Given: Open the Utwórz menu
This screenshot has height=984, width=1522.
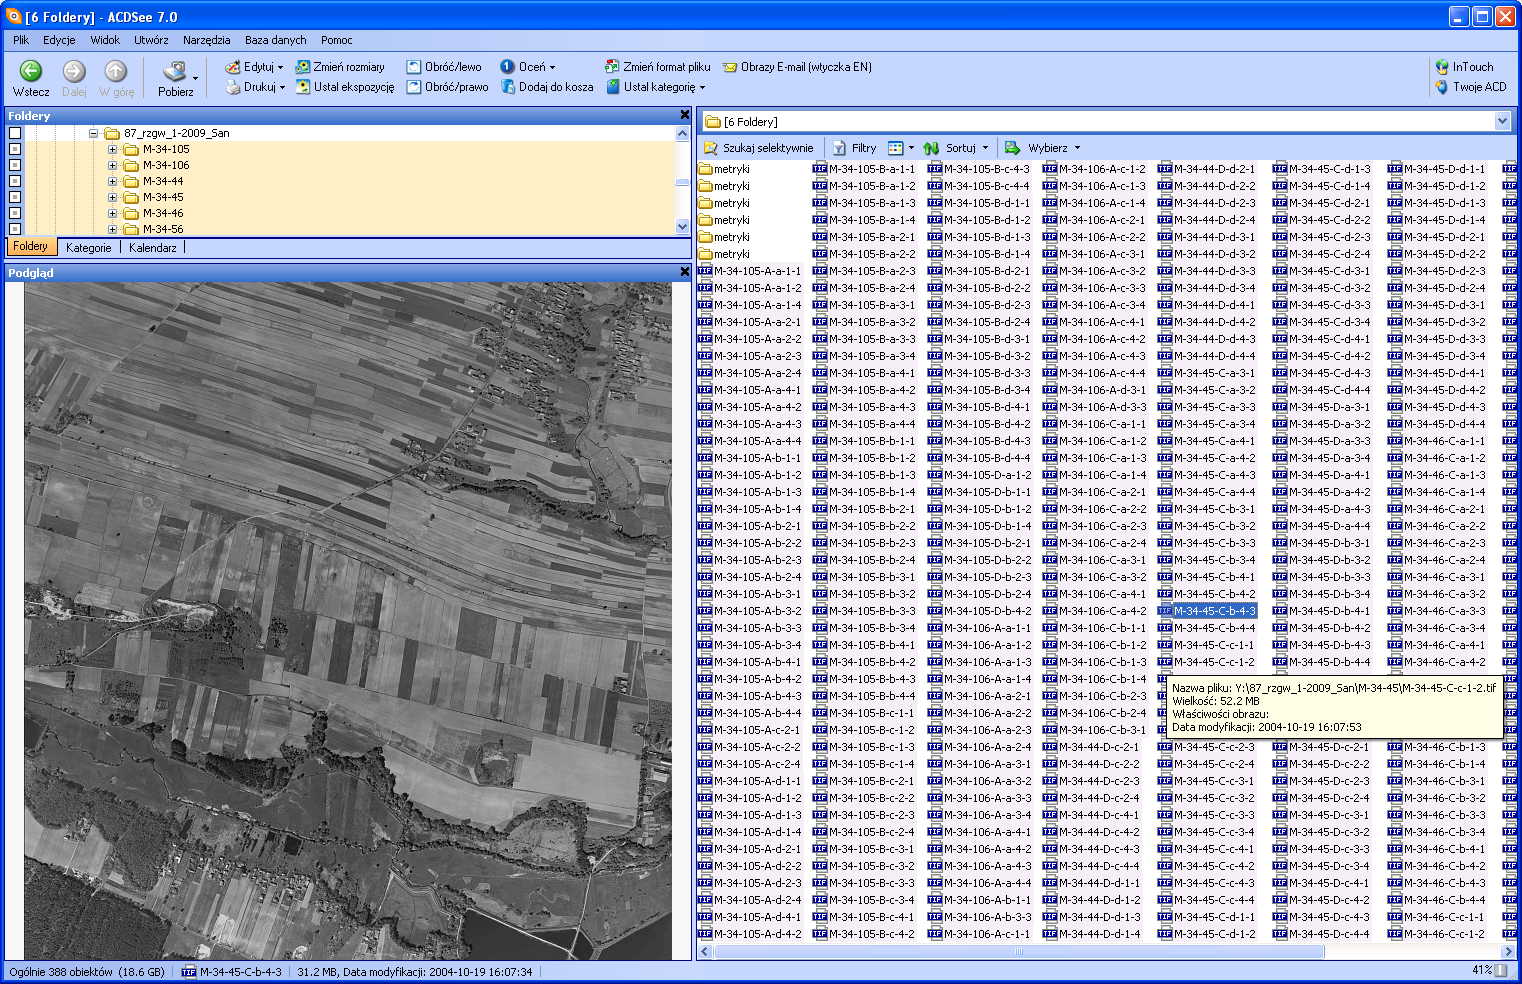Looking at the screenshot, I should click(151, 40).
